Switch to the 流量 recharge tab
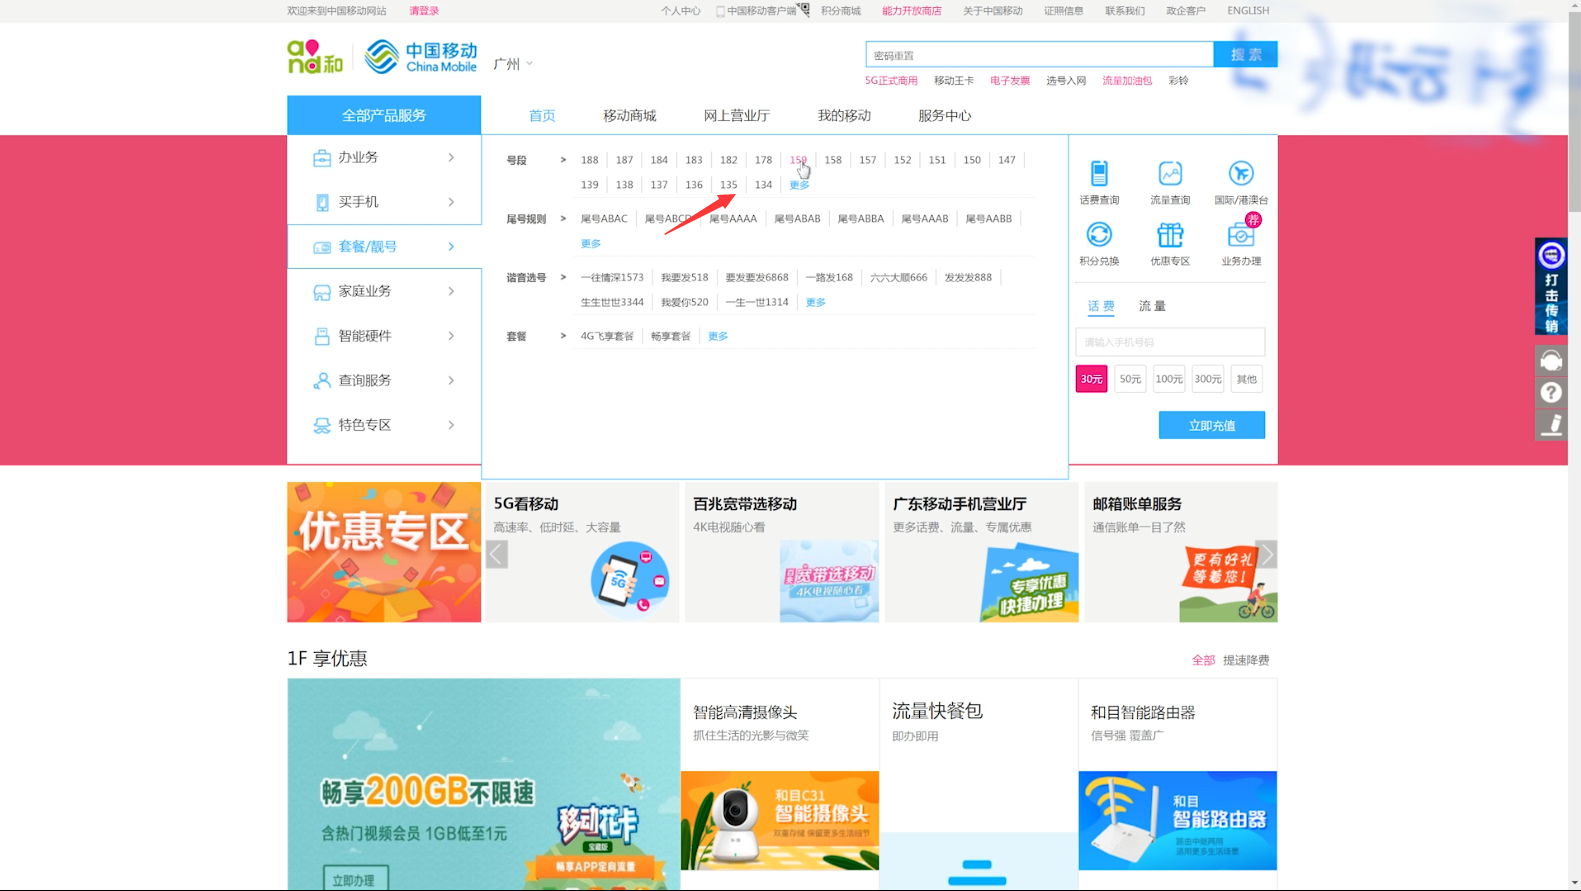 tap(1152, 306)
